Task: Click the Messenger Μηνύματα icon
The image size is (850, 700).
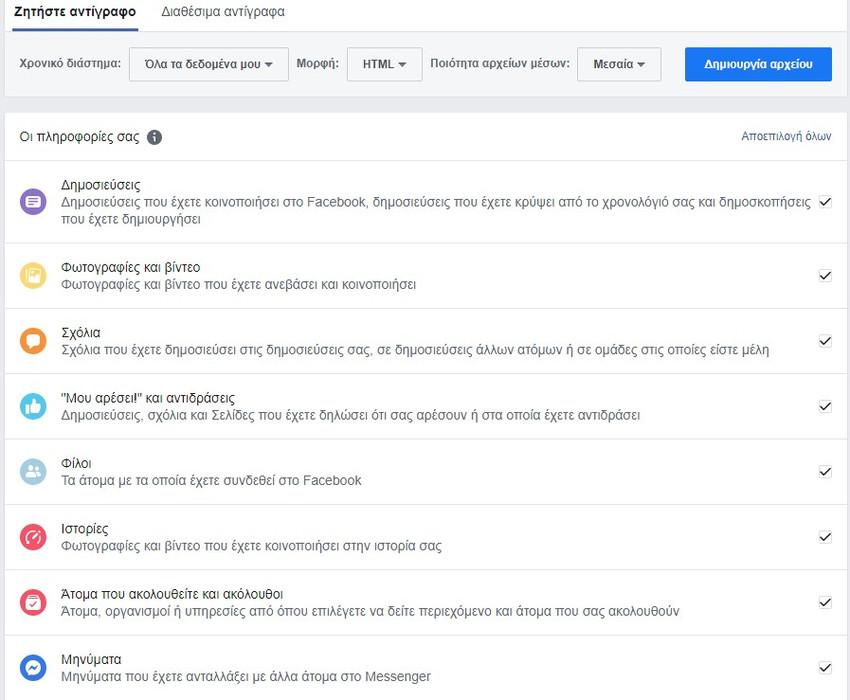Action: pos(33,667)
